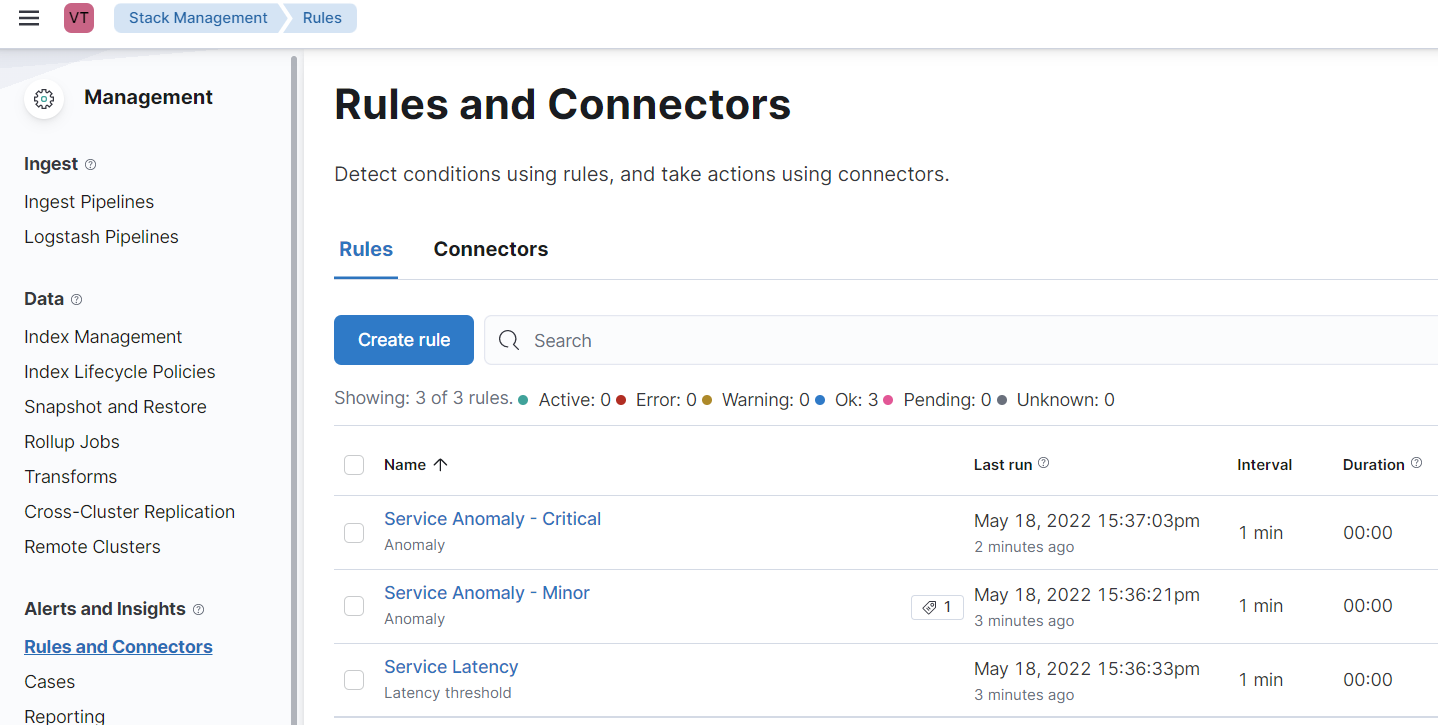Open the hamburger navigation menu
This screenshot has width=1438, height=725.
click(x=29, y=17)
